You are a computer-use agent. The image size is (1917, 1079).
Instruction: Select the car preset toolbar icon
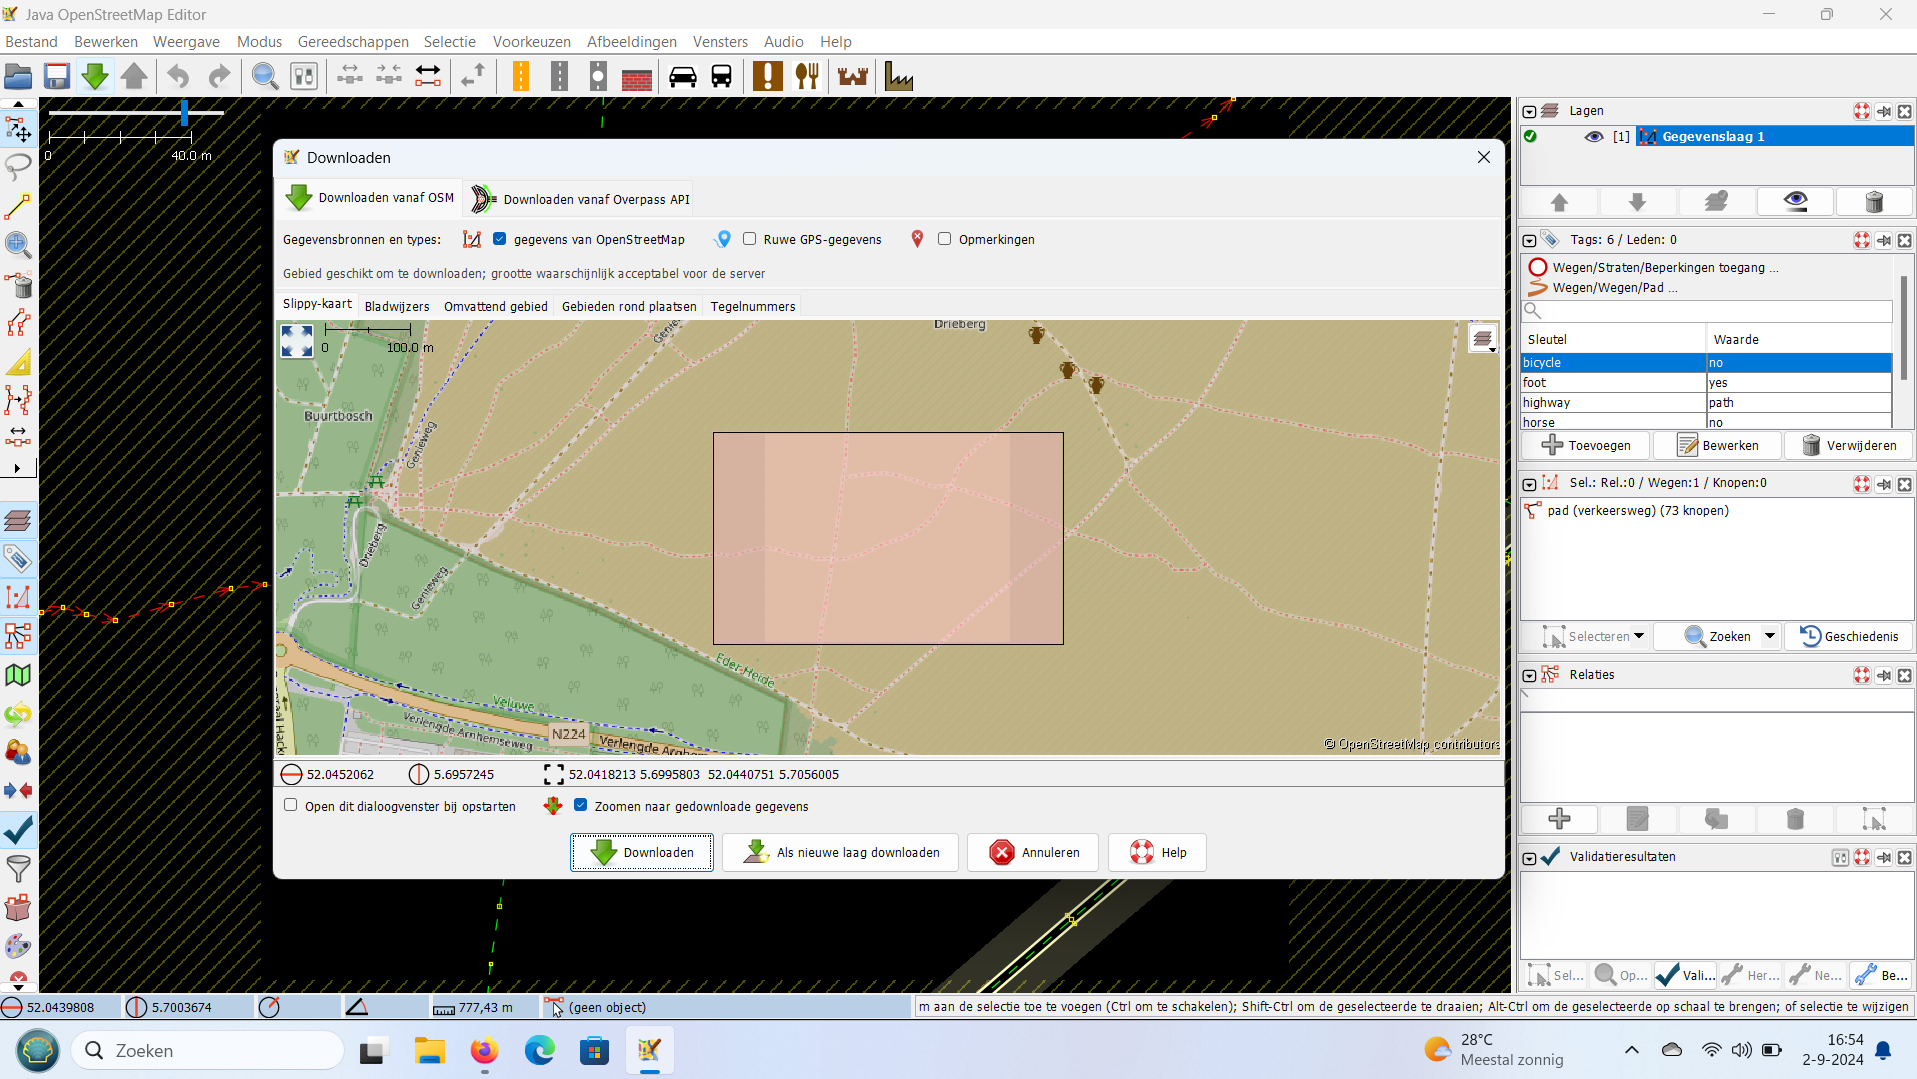tap(683, 77)
